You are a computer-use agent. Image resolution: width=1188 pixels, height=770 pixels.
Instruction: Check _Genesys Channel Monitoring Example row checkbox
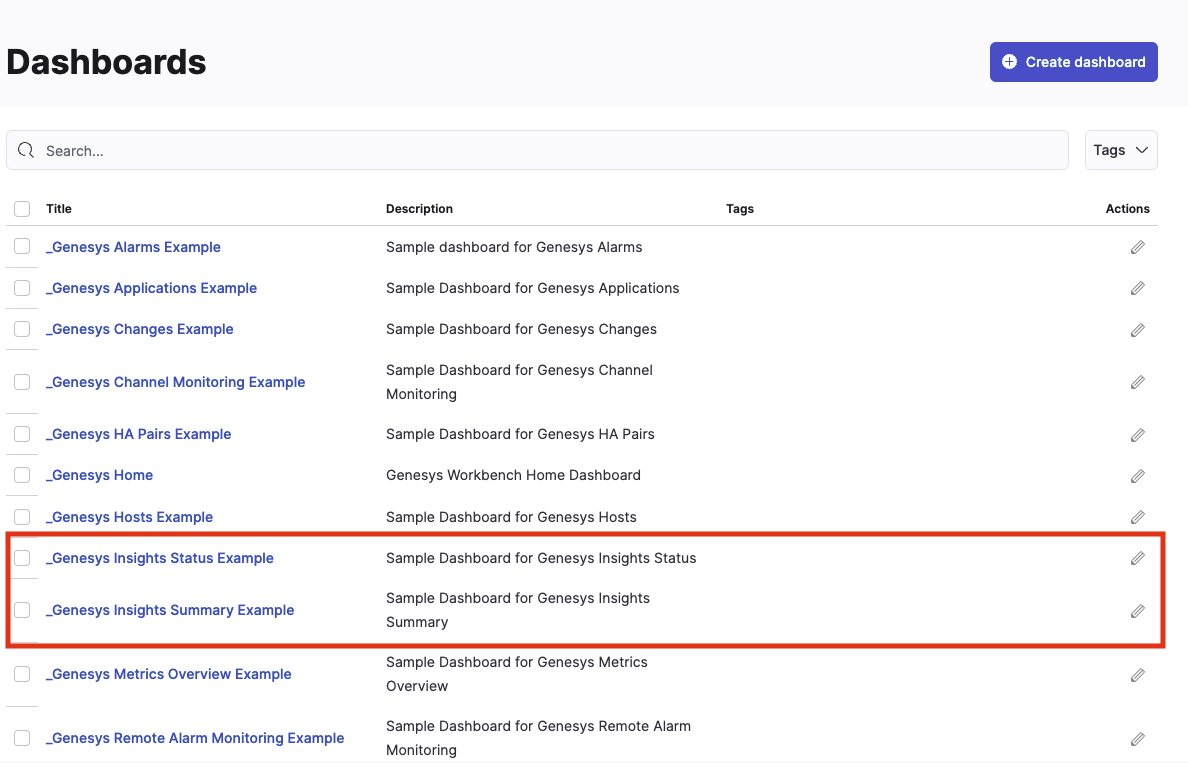point(22,382)
